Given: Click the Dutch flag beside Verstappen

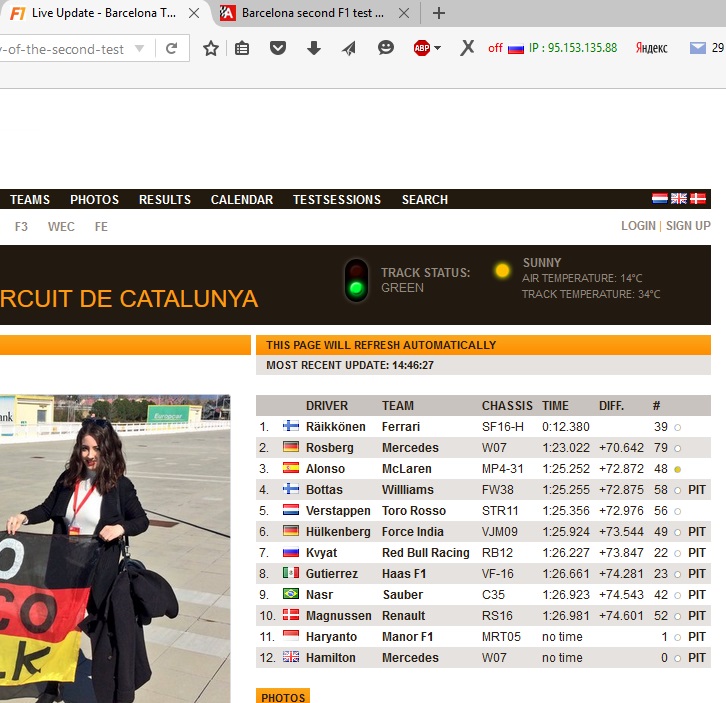Looking at the screenshot, I should [x=291, y=510].
